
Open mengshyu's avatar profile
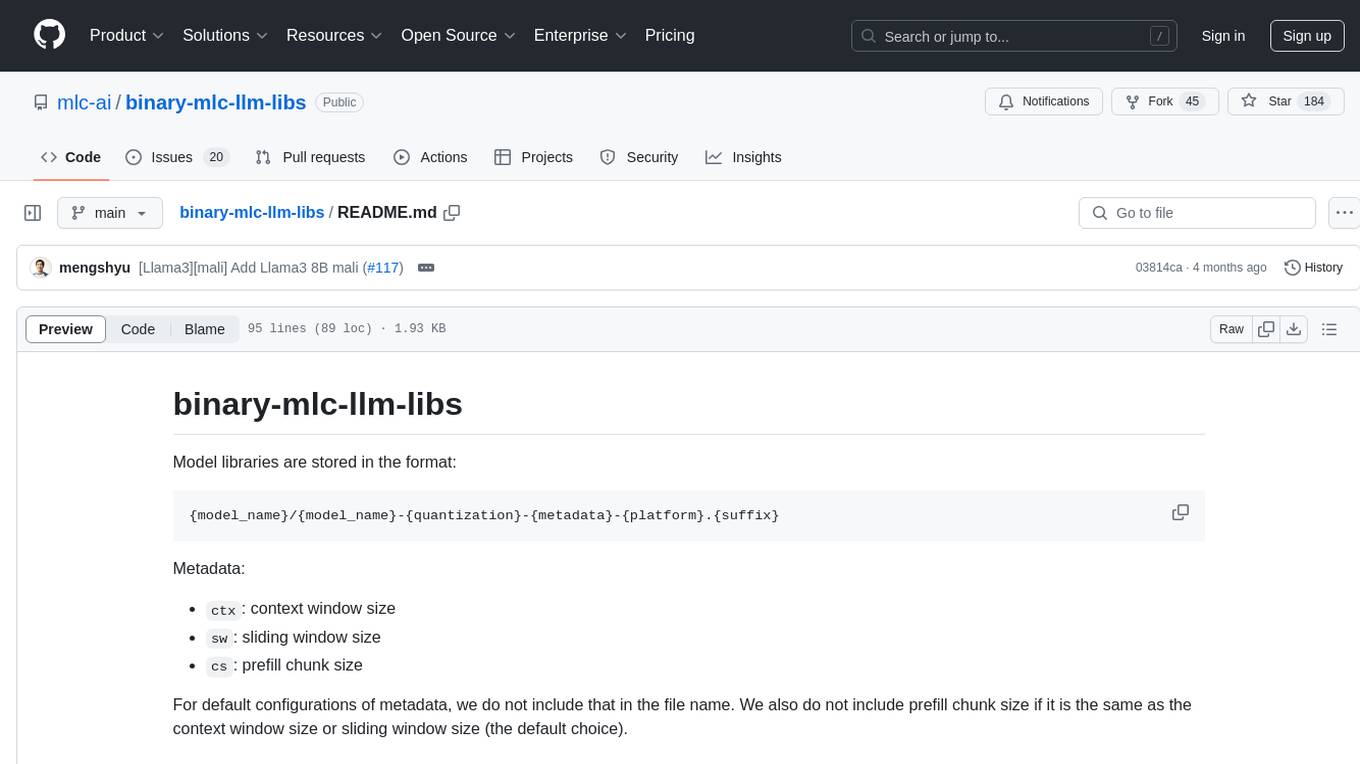[x=41, y=267]
